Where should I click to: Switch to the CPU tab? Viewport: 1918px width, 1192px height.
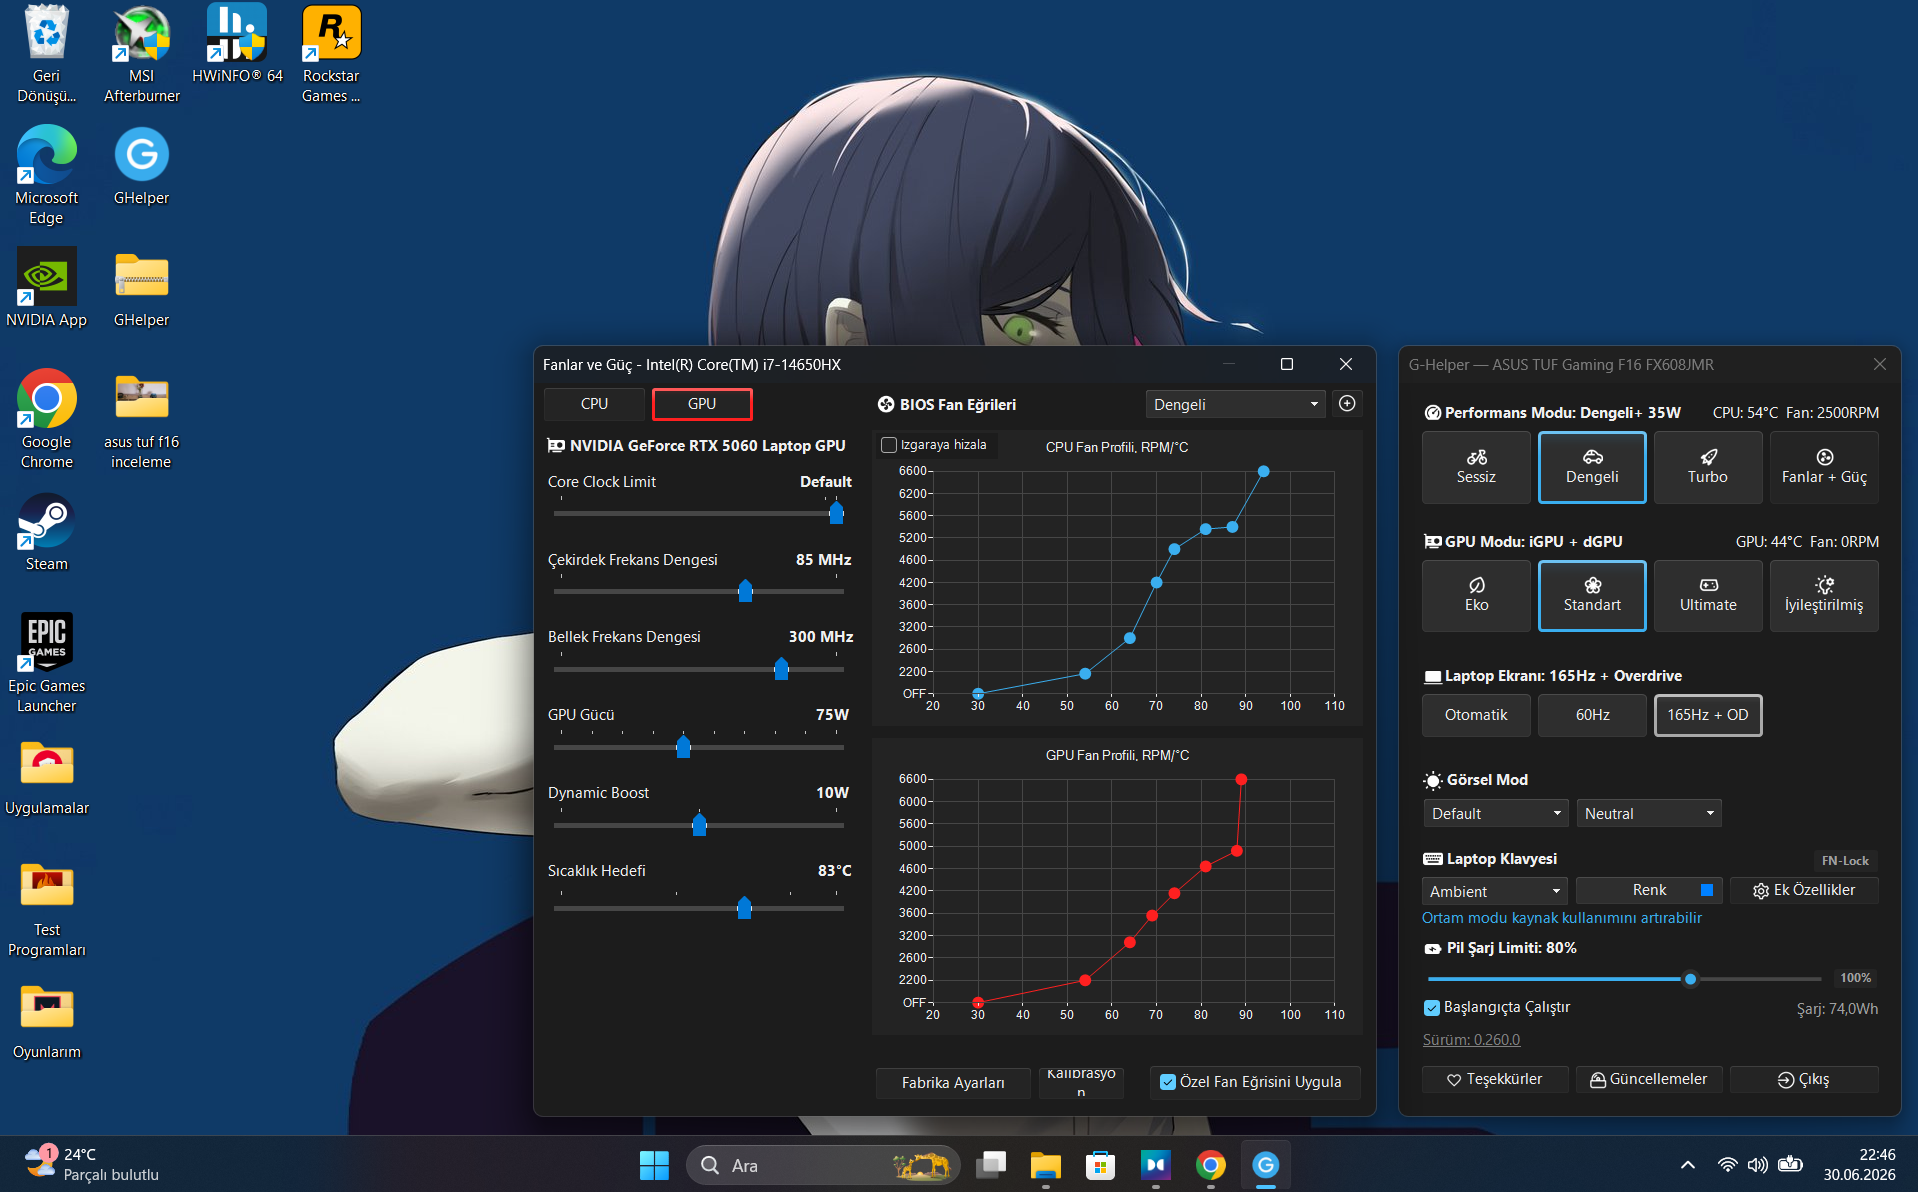pyautogui.click(x=594, y=404)
